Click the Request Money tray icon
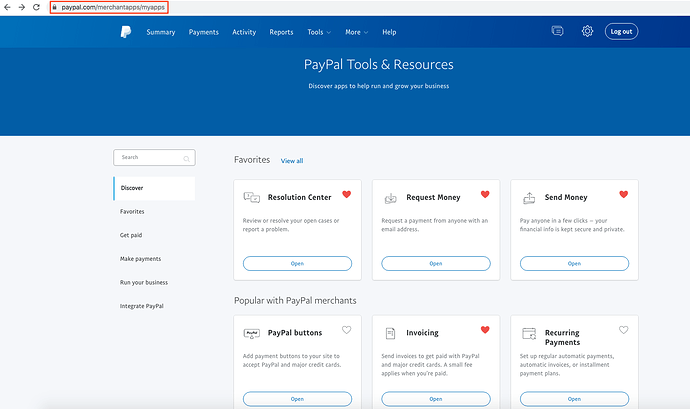The height and width of the screenshot is (409, 690). tap(390, 198)
